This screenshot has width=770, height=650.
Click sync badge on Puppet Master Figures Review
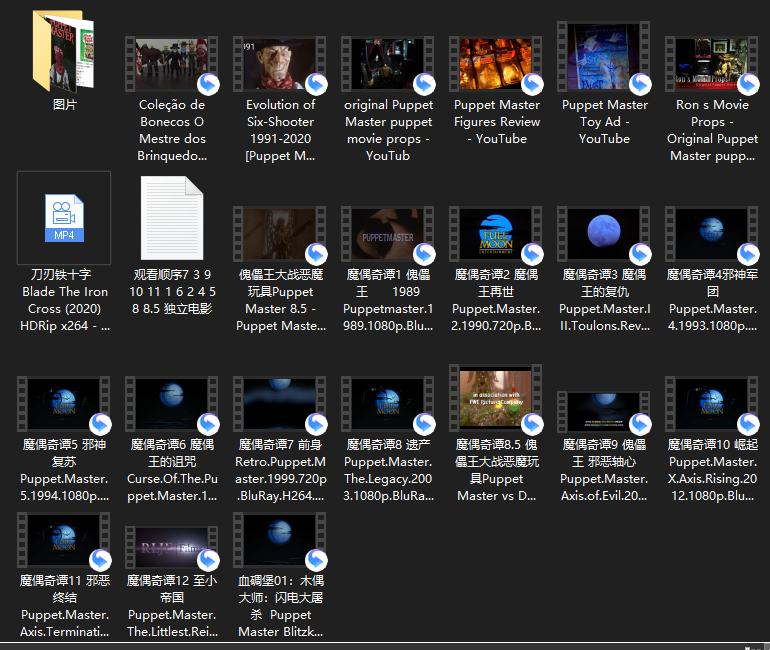532,84
